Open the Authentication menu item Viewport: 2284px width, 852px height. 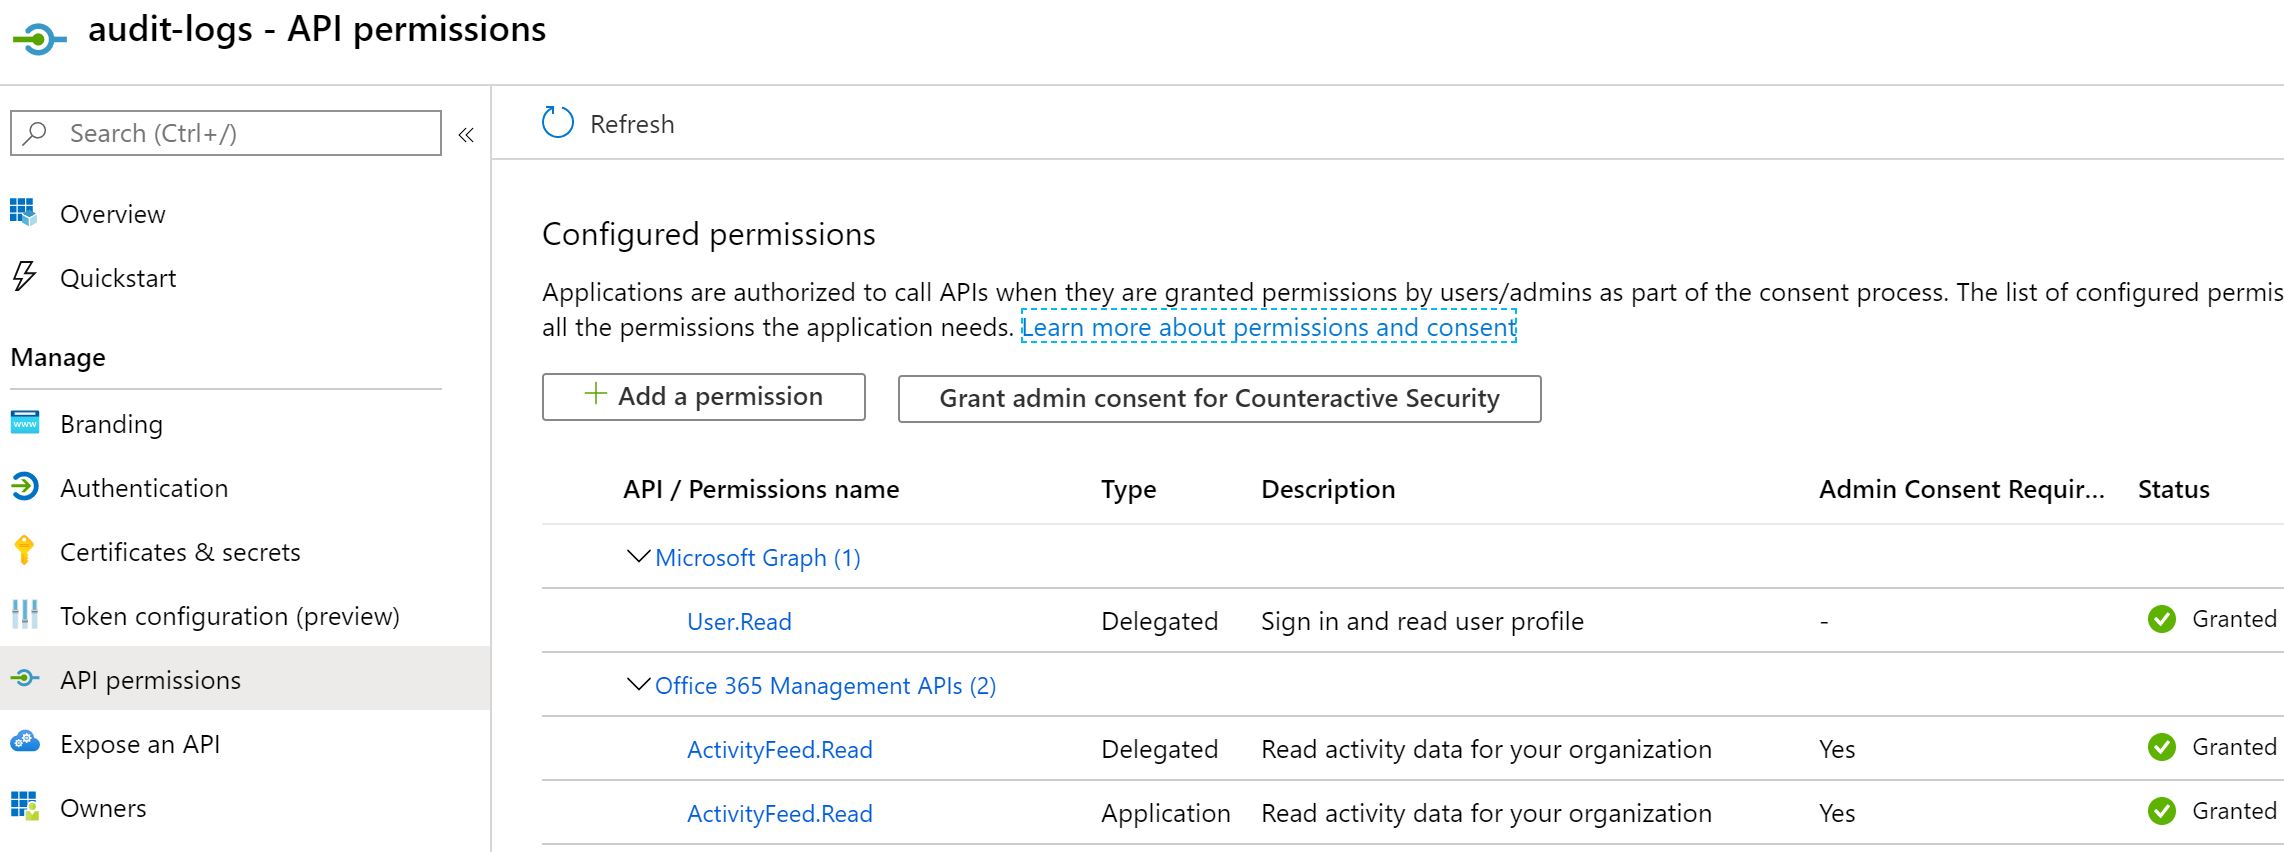[x=144, y=488]
